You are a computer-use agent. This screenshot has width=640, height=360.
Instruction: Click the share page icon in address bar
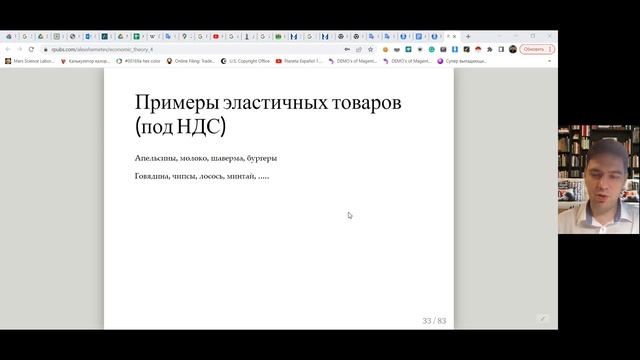359,49
